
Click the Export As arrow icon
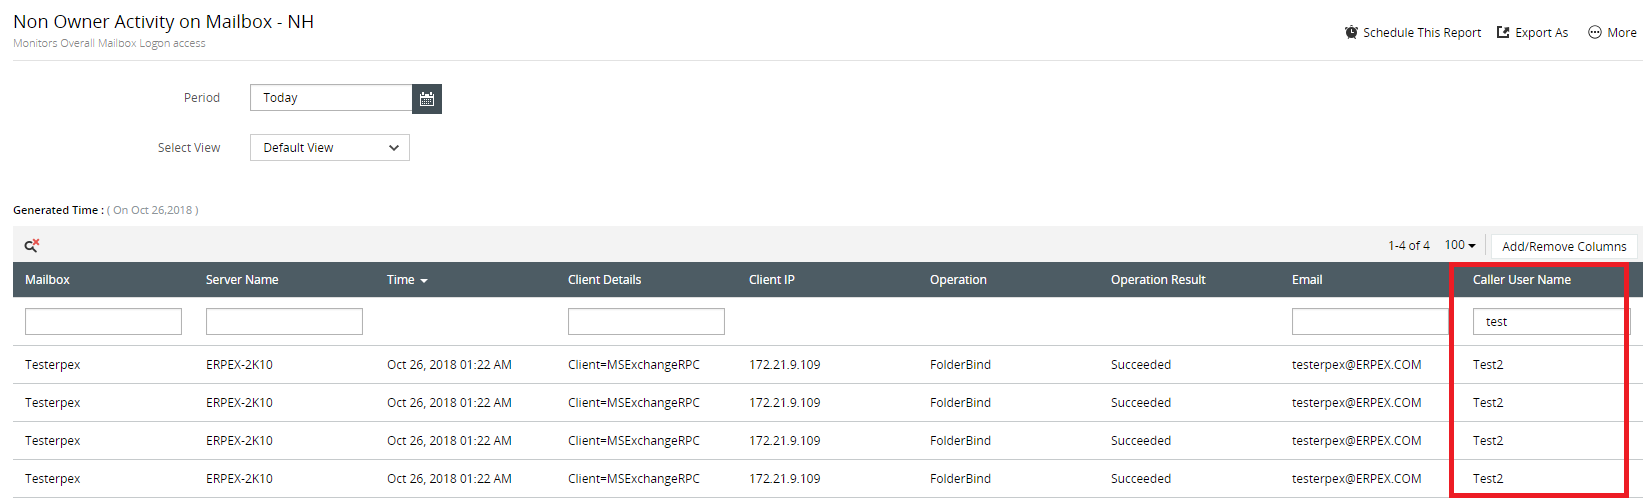click(1503, 32)
